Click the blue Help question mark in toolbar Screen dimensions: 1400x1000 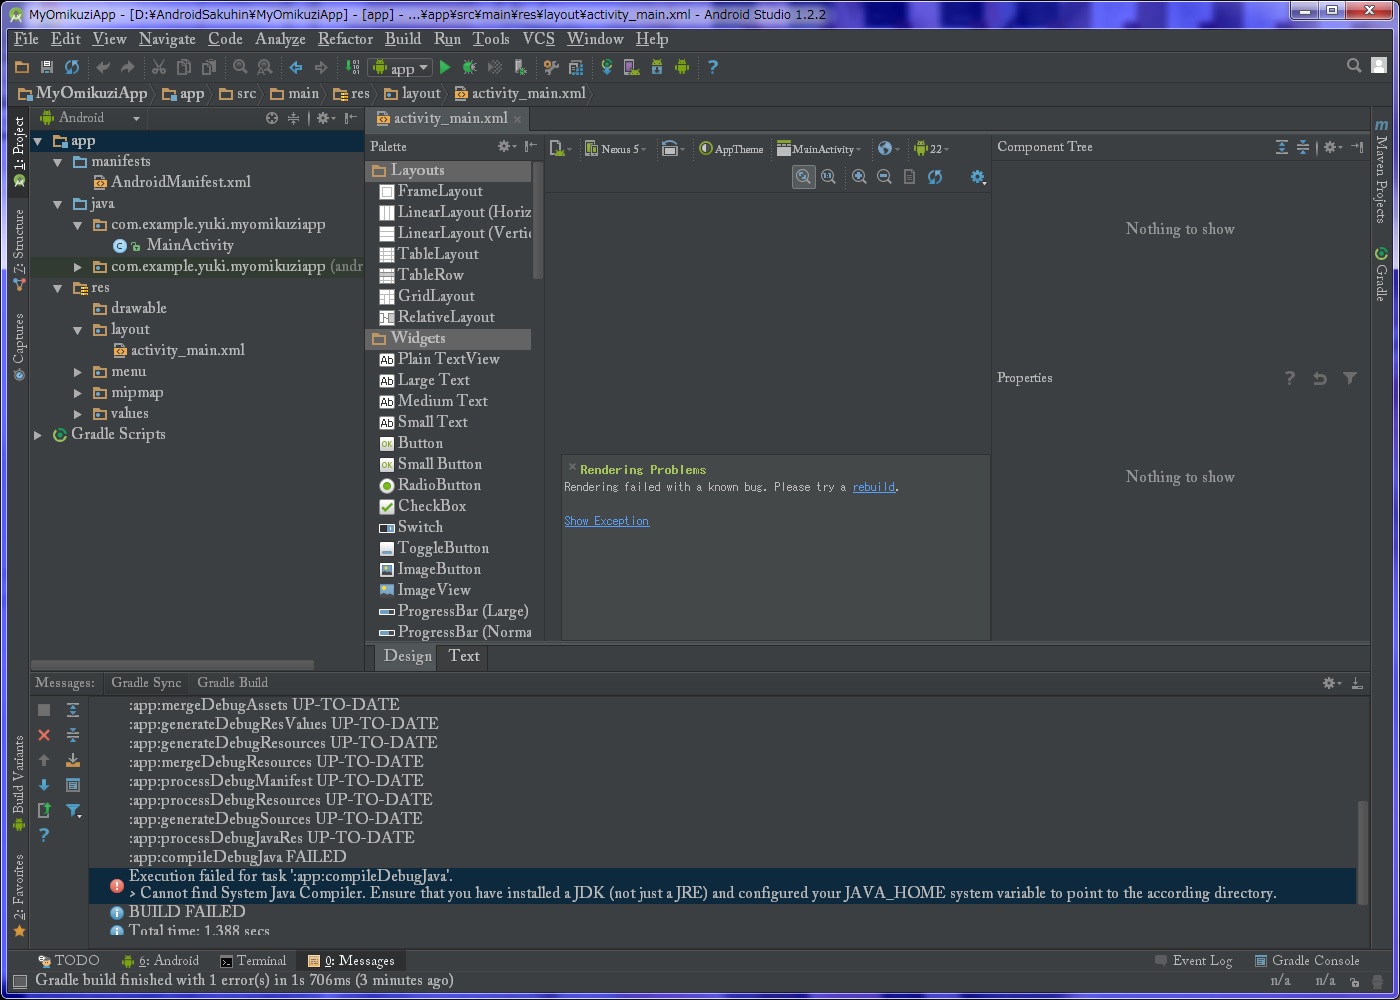pos(713,67)
